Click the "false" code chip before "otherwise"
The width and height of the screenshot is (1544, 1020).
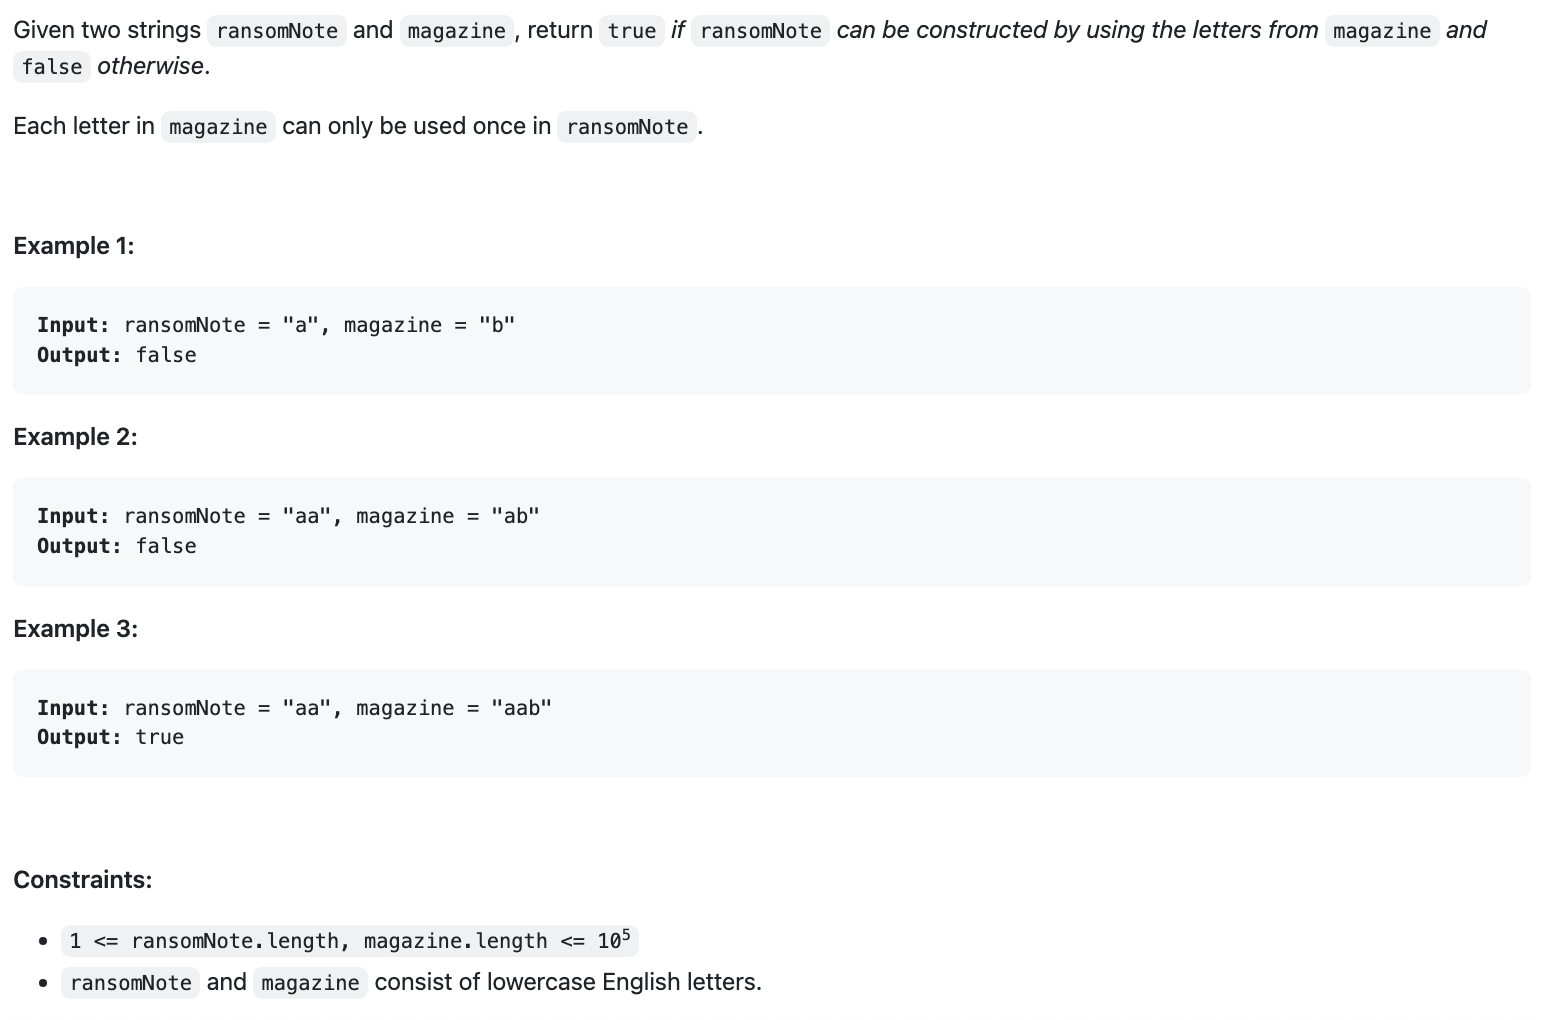click(52, 67)
